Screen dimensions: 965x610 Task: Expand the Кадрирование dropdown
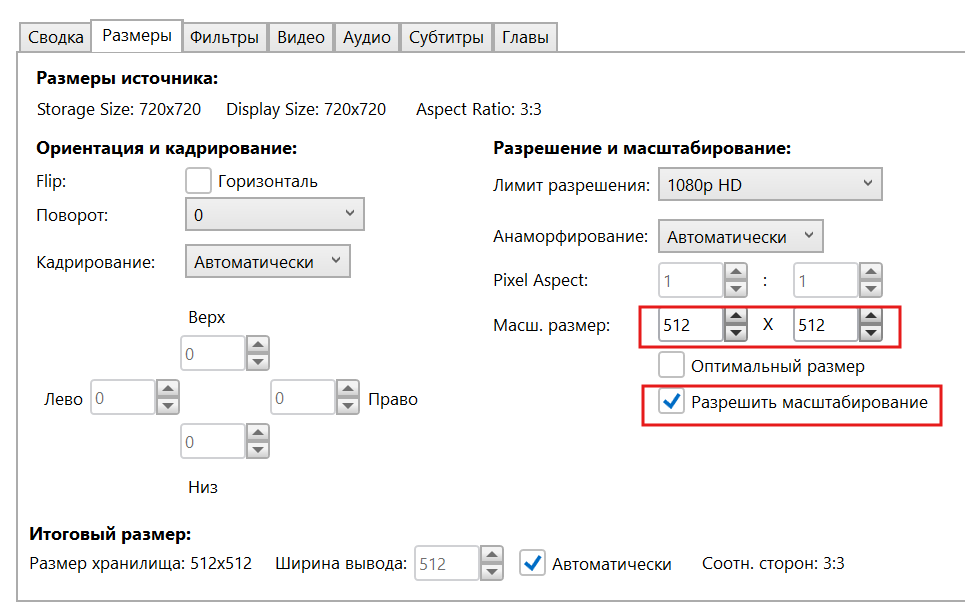(268, 262)
